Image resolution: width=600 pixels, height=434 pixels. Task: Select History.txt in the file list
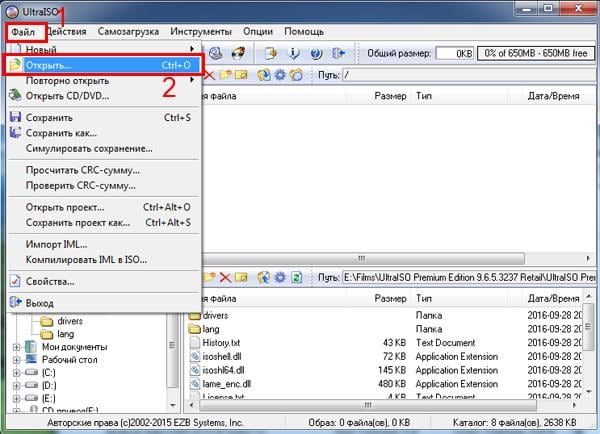tap(222, 342)
